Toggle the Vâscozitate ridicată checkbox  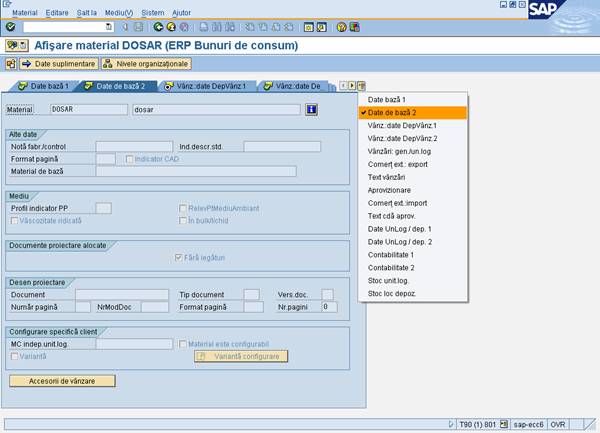(x=15, y=221)
